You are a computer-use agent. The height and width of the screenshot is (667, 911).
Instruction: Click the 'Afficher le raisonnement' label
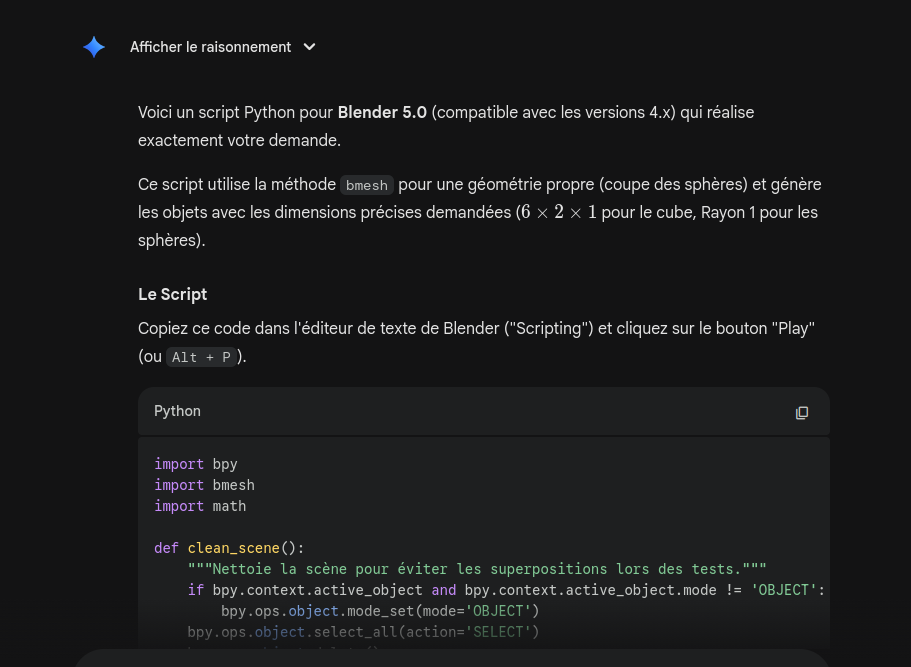[210, 47]
